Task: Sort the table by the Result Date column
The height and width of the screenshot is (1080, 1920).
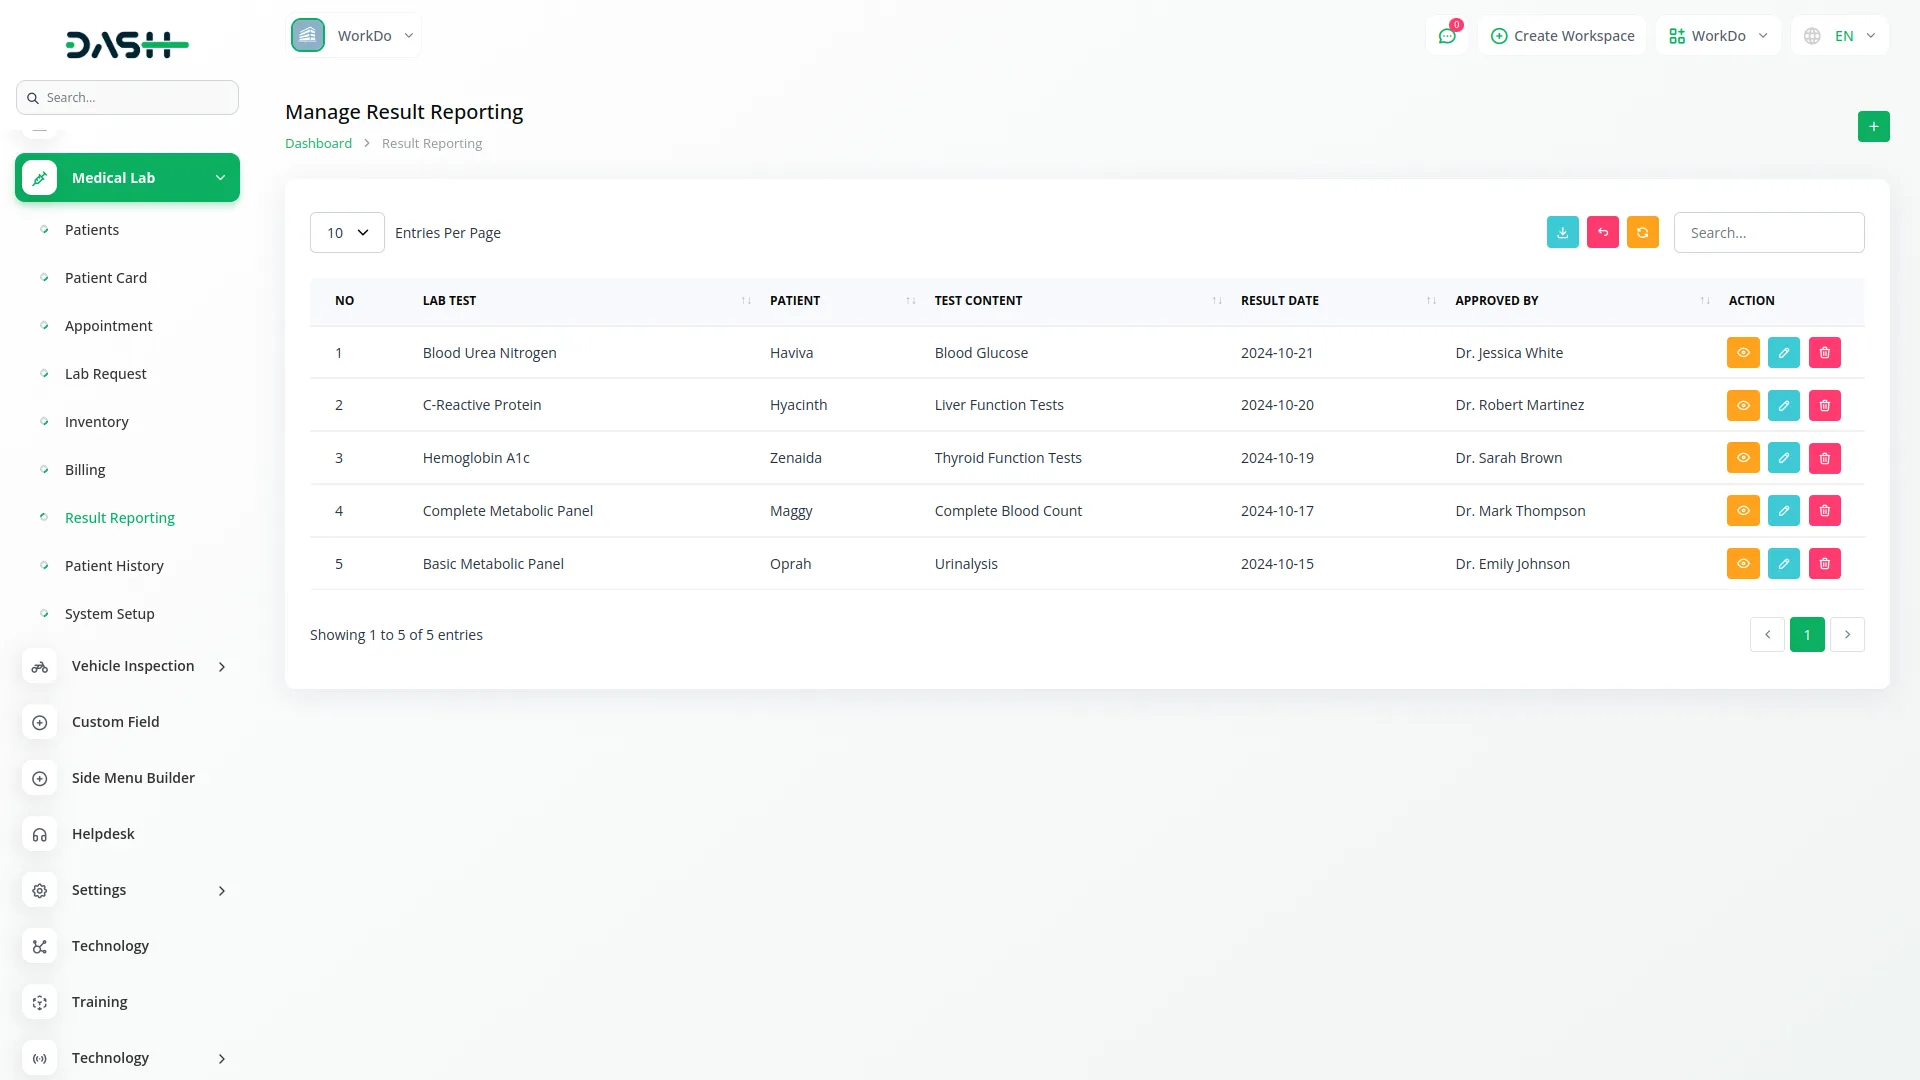Action: point(1279,301)
